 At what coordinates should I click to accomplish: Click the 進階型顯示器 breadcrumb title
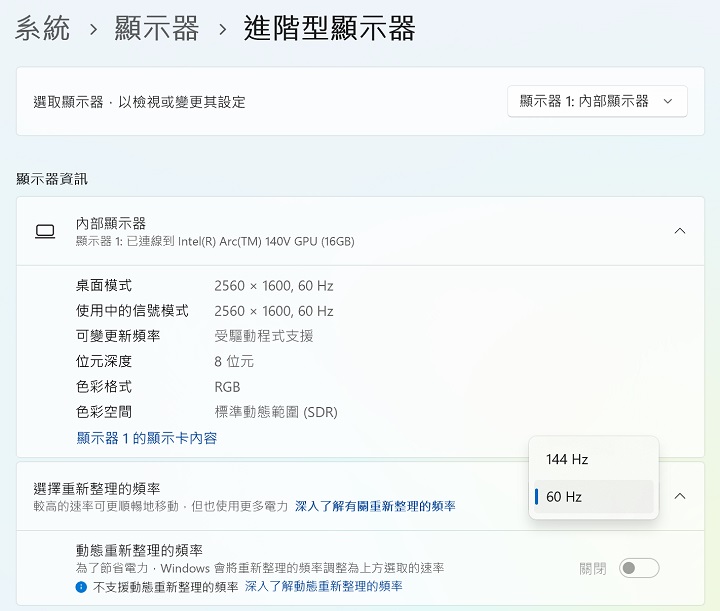point(329,28)
